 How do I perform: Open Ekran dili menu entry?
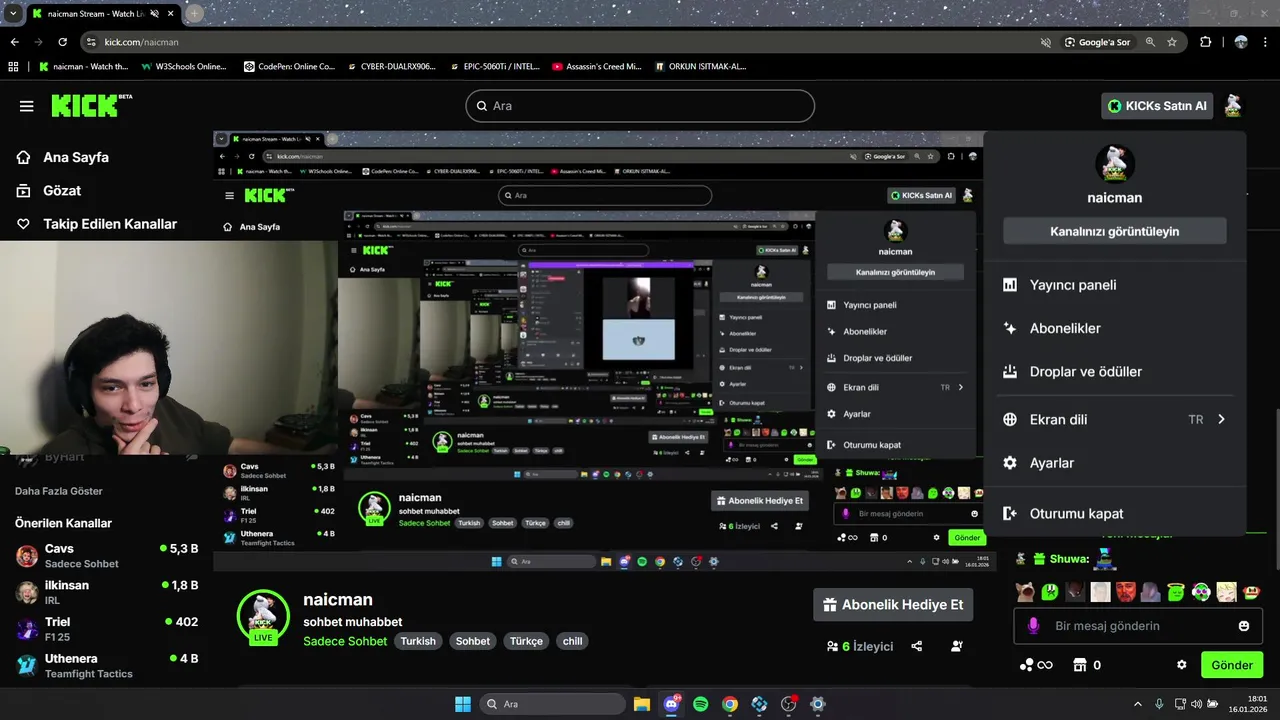[1114, 419]
